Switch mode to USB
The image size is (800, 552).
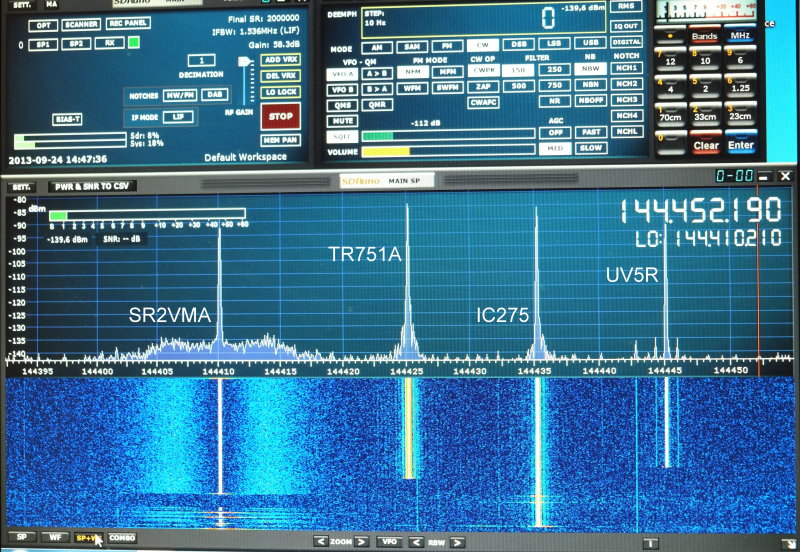click(x=590, y=43)
